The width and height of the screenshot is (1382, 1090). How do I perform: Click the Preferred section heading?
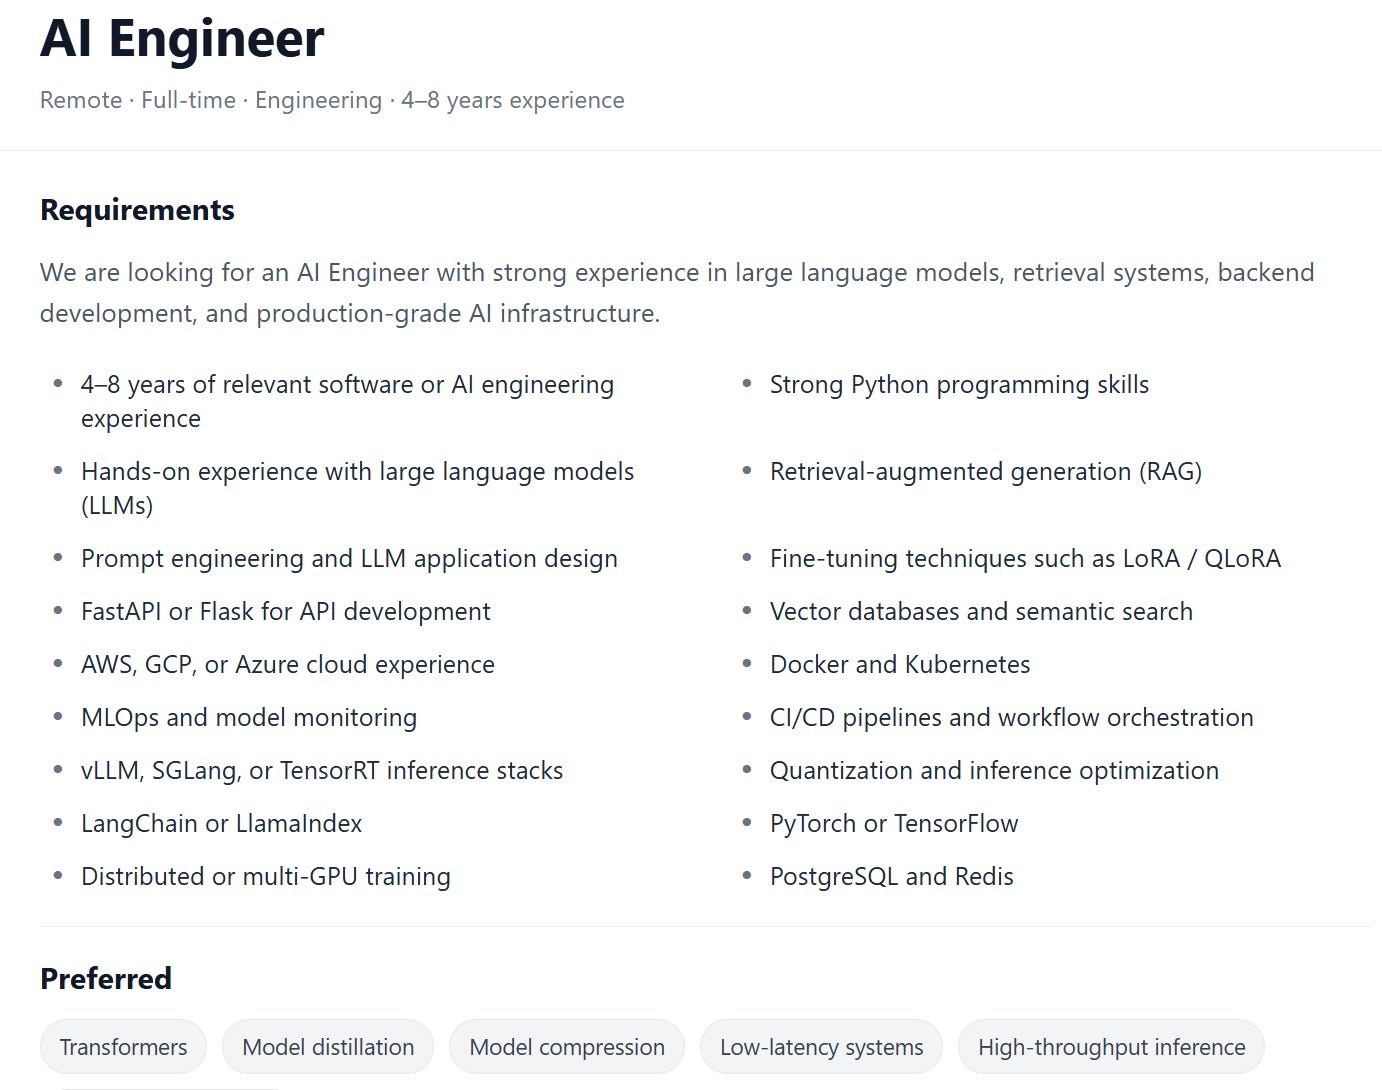tap(106, 978)
